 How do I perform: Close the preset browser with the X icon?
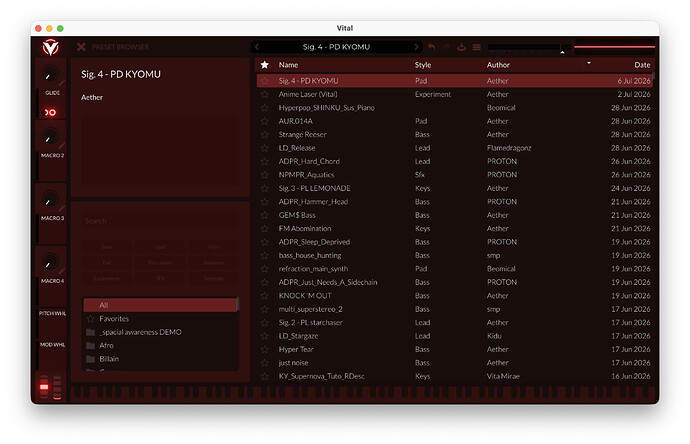[81, 47]
